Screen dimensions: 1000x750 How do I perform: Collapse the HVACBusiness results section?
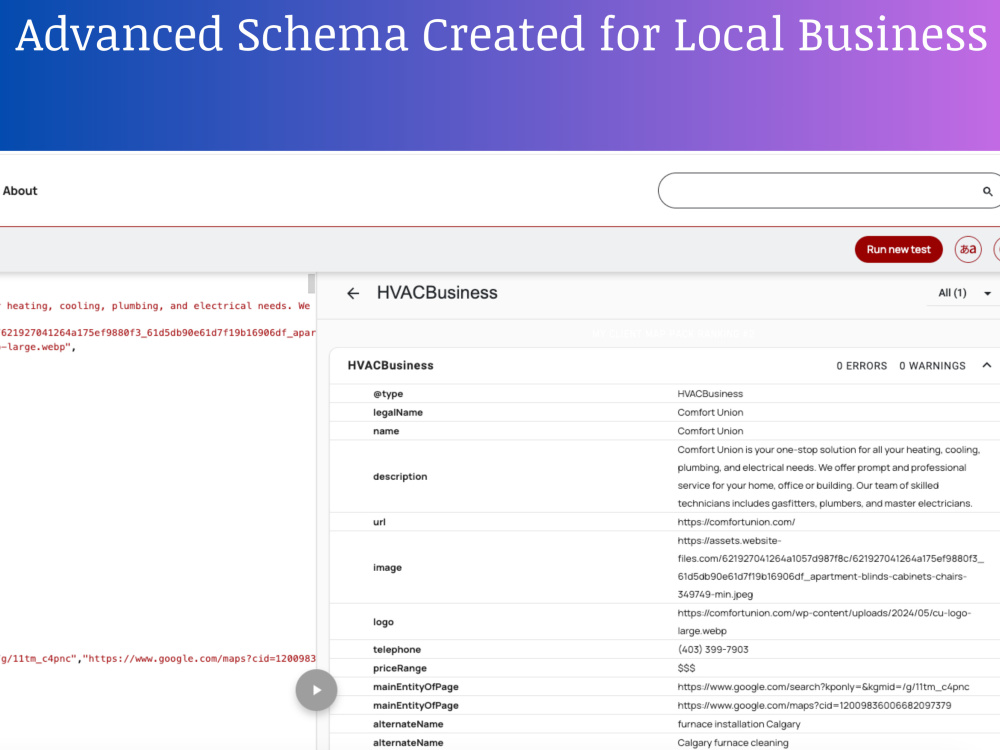[987, 365]
